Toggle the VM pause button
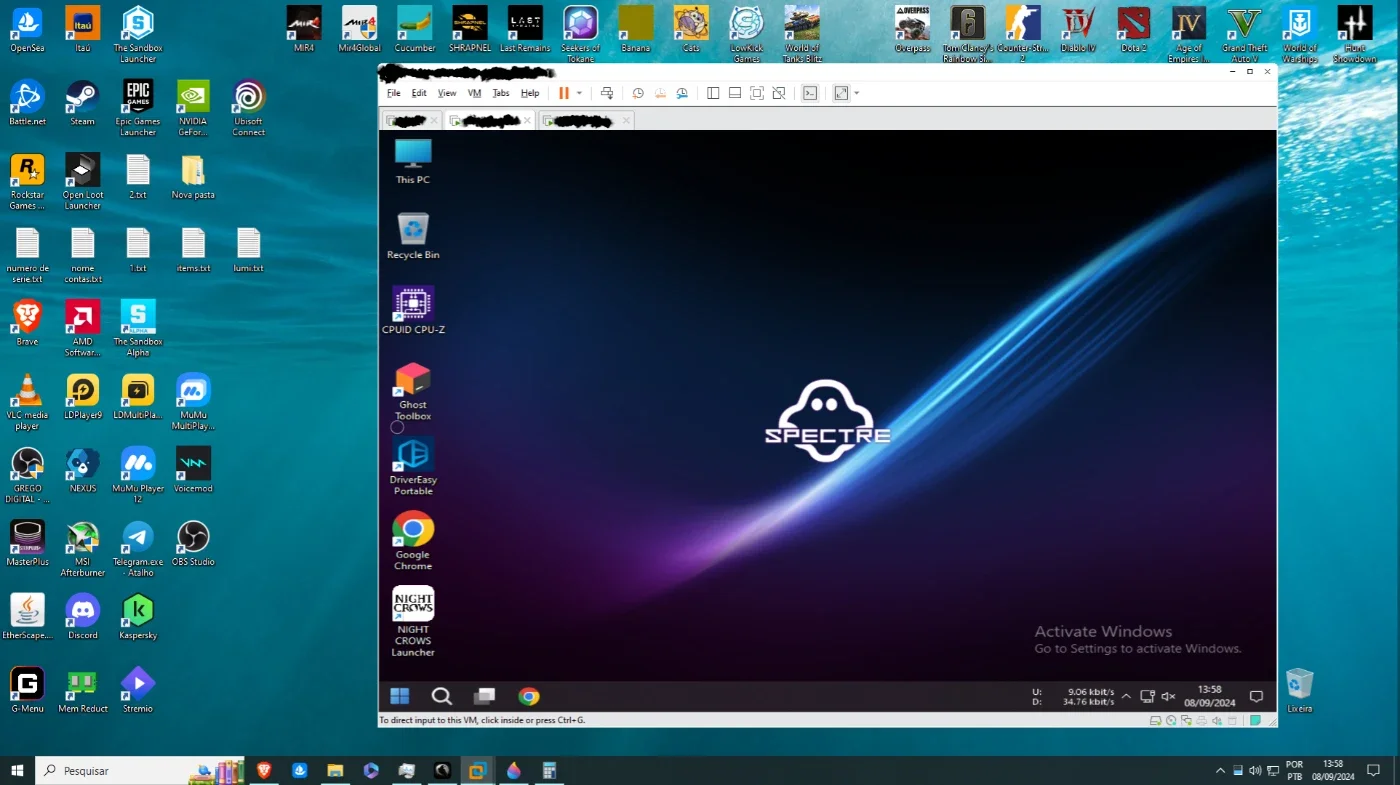This screenshot has width=1400, height=785. tap(564, 93)
